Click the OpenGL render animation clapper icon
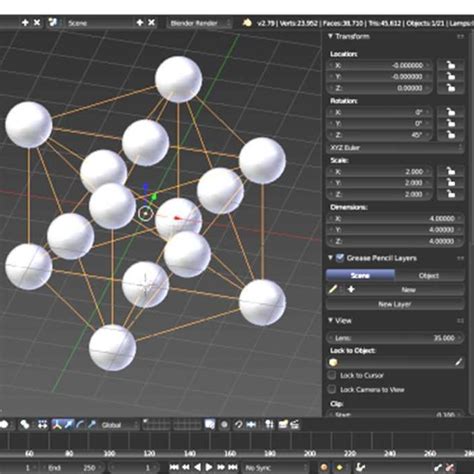The image size is (474, 474). click(295, 425)
